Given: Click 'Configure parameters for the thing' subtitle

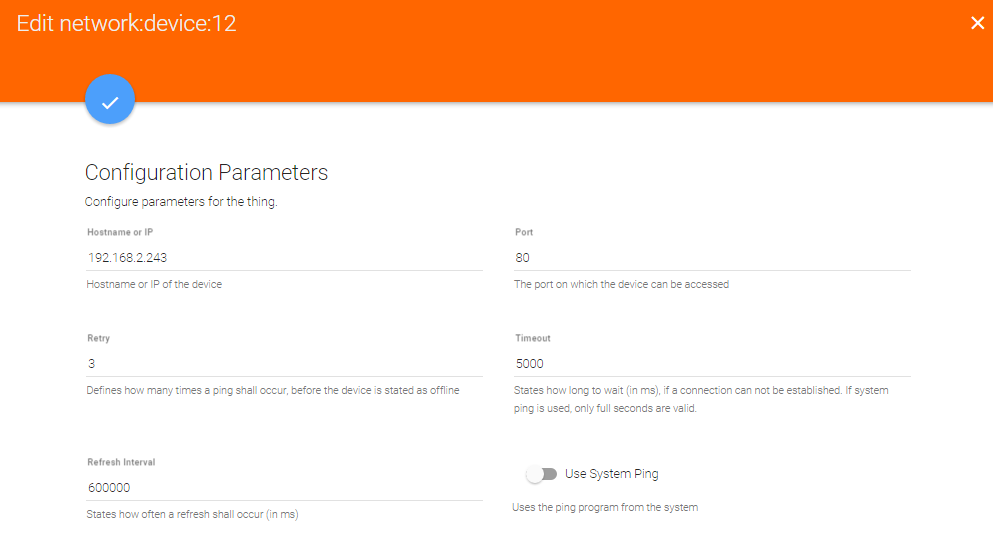Looking at the screenshot, I should [x=181, y=202].
